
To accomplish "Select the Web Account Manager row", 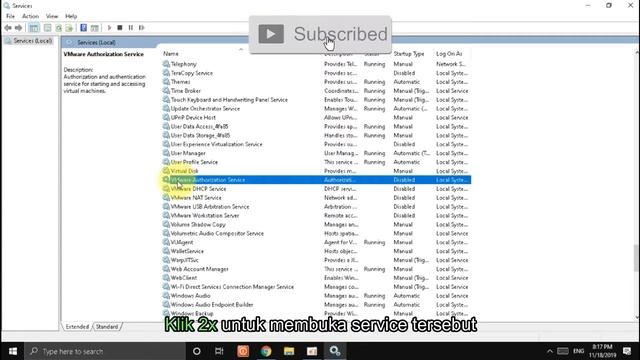I will coord(316,269).
